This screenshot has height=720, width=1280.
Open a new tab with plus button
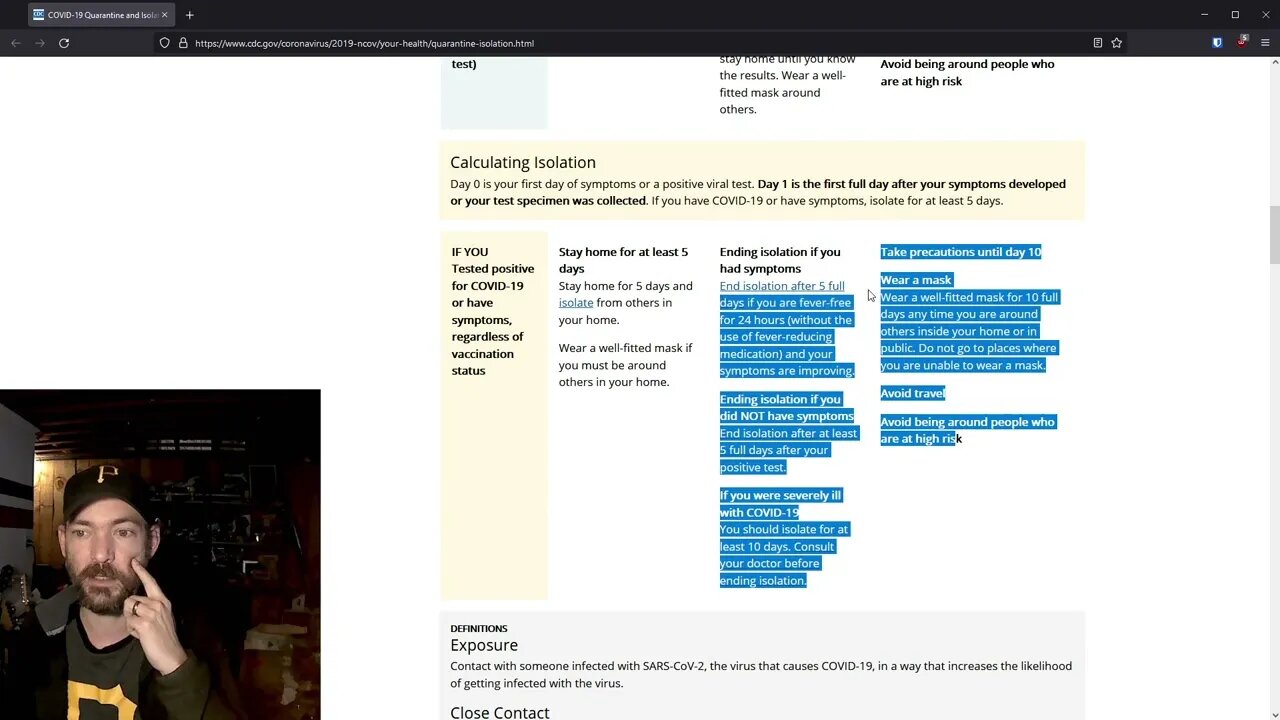pos(189,15)
